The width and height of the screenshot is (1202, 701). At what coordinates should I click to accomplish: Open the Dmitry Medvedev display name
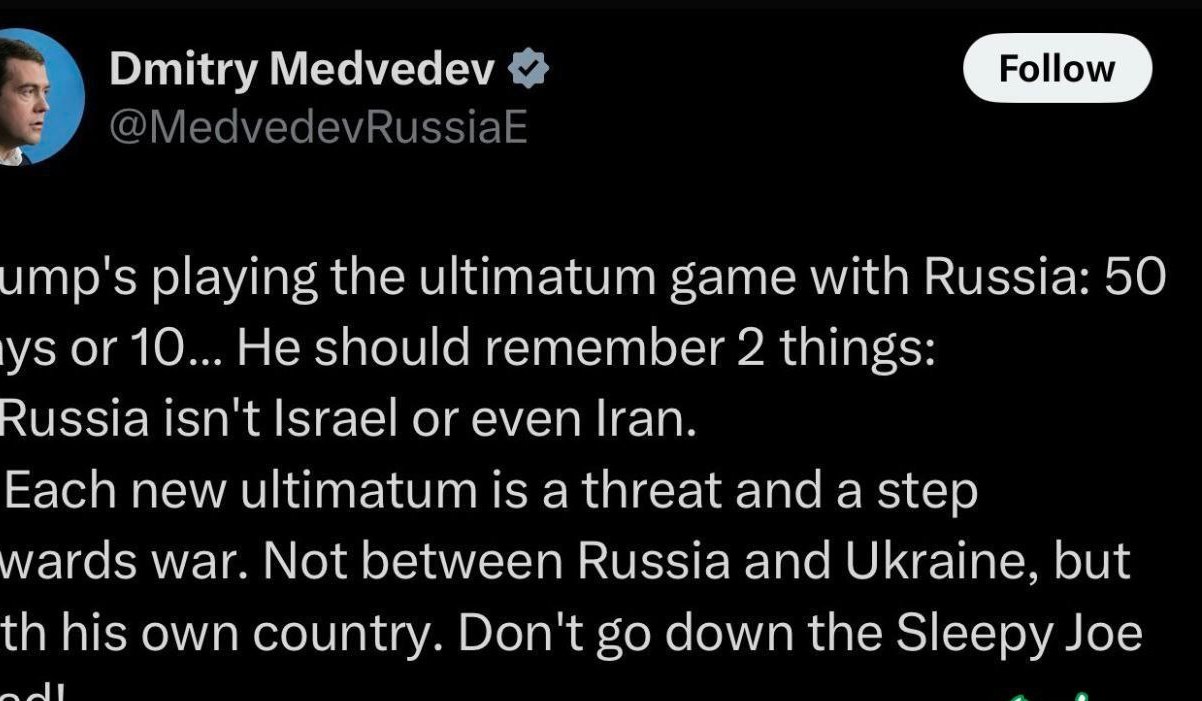coord(302,69)
